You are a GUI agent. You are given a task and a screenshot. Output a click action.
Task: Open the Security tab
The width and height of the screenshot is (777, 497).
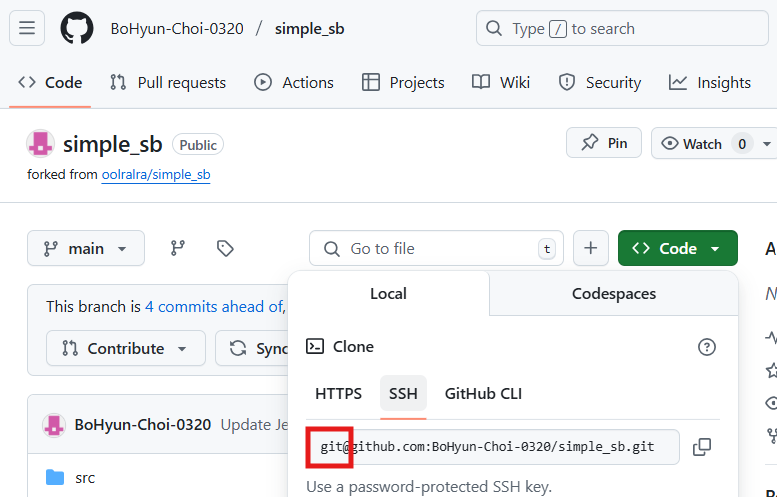tap(600, 82)
